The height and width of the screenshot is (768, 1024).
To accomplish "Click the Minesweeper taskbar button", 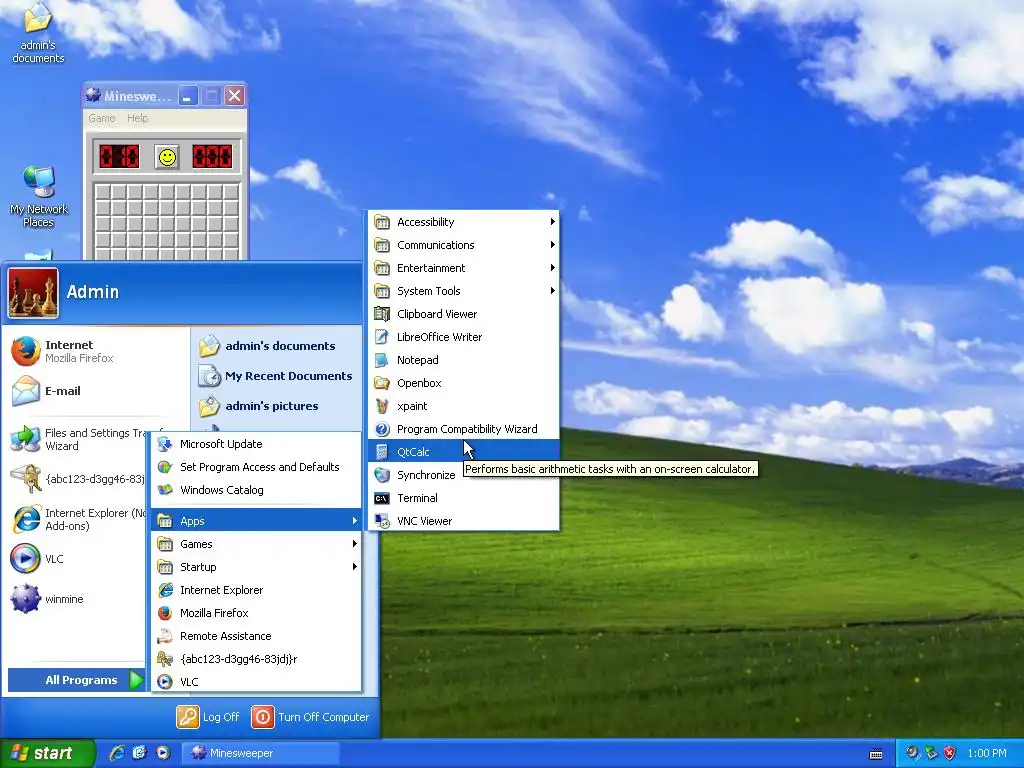I will (x=260, y=753).
